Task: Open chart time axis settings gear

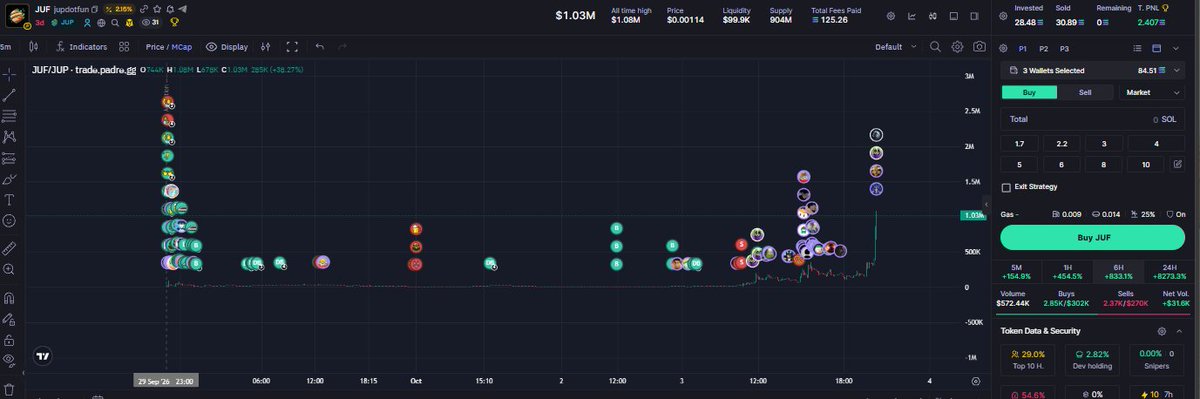Action: (x=975, y=381)
